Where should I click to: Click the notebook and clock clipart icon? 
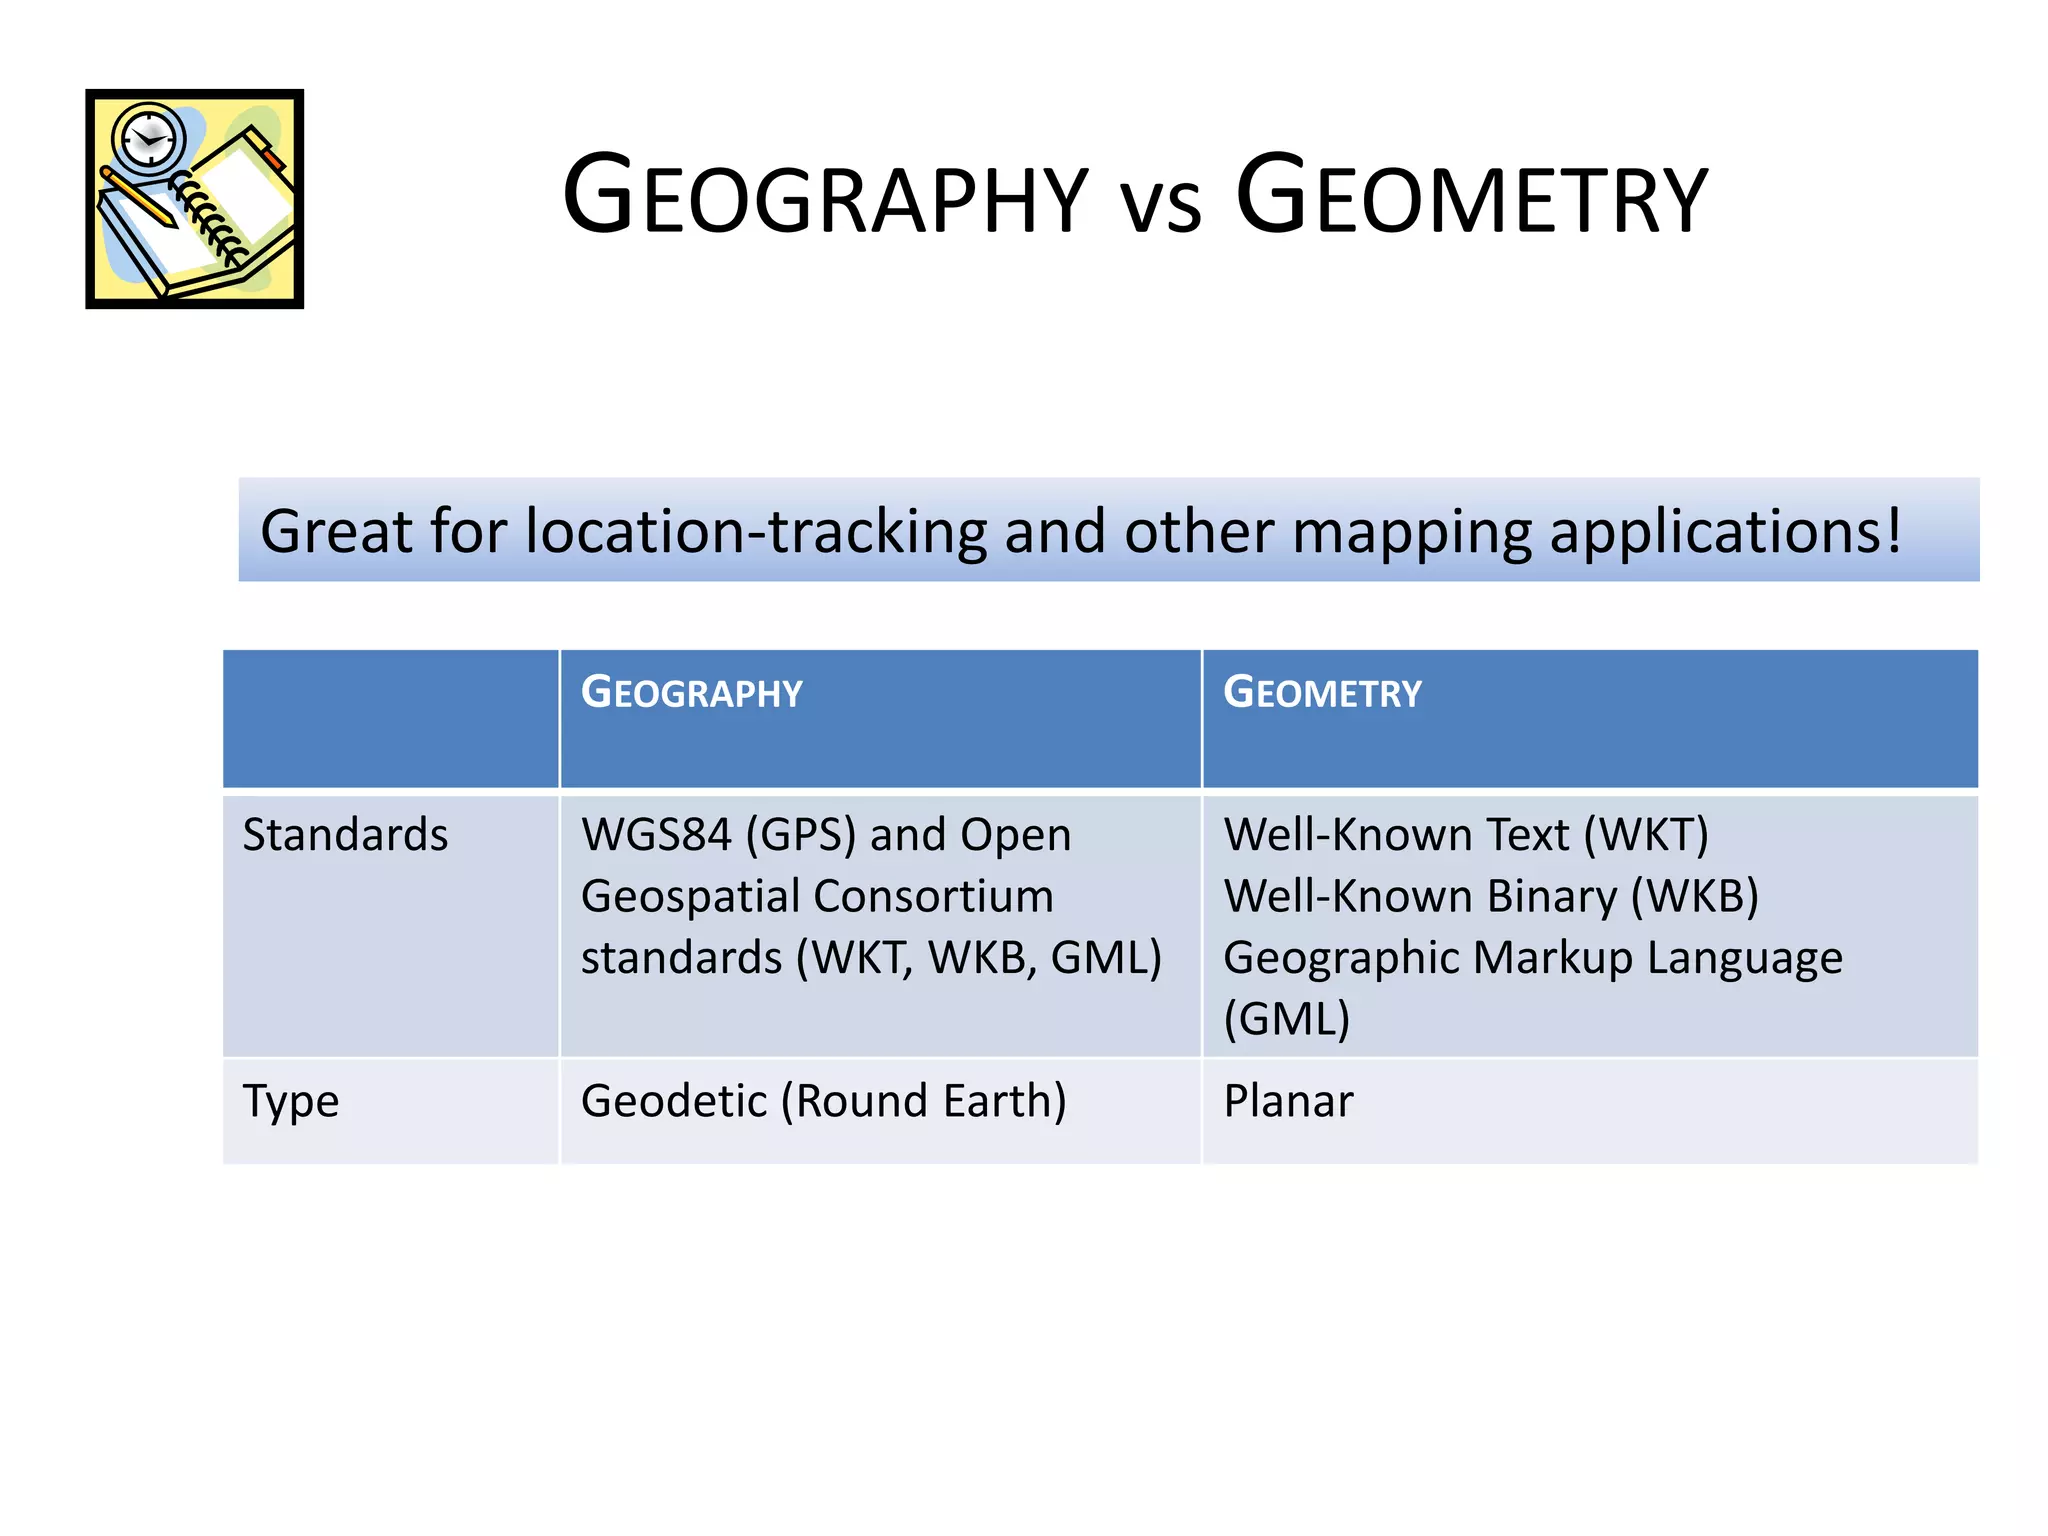pos(195,199)
